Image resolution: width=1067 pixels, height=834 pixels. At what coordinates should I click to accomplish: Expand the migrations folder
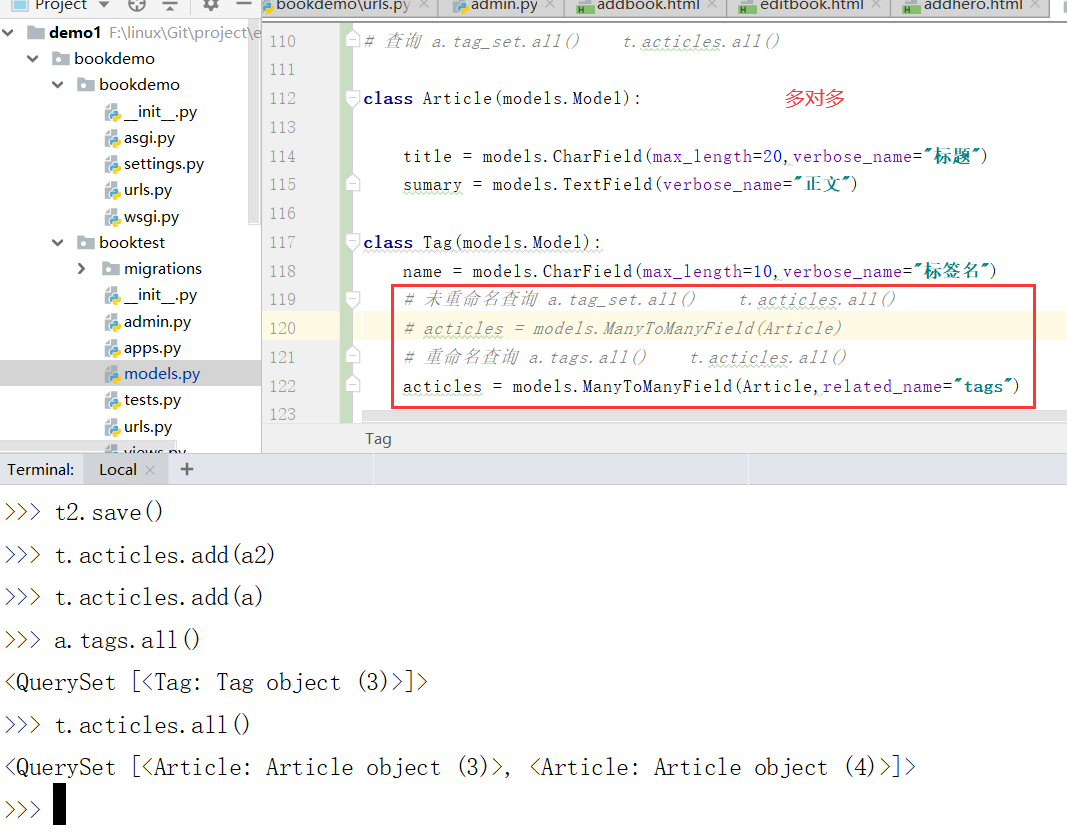pyautogui.click(x=82, y=269)
